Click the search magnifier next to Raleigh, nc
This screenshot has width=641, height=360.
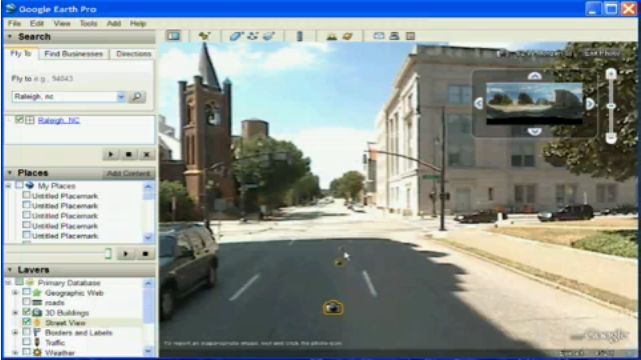137,97
